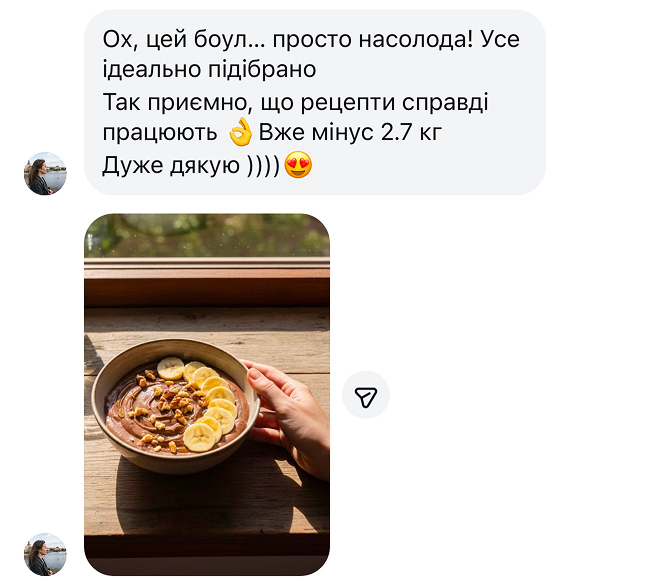The image size is (645, 581).
Task: Click the word "насолода!" in the message
Action: click(416, 40)
